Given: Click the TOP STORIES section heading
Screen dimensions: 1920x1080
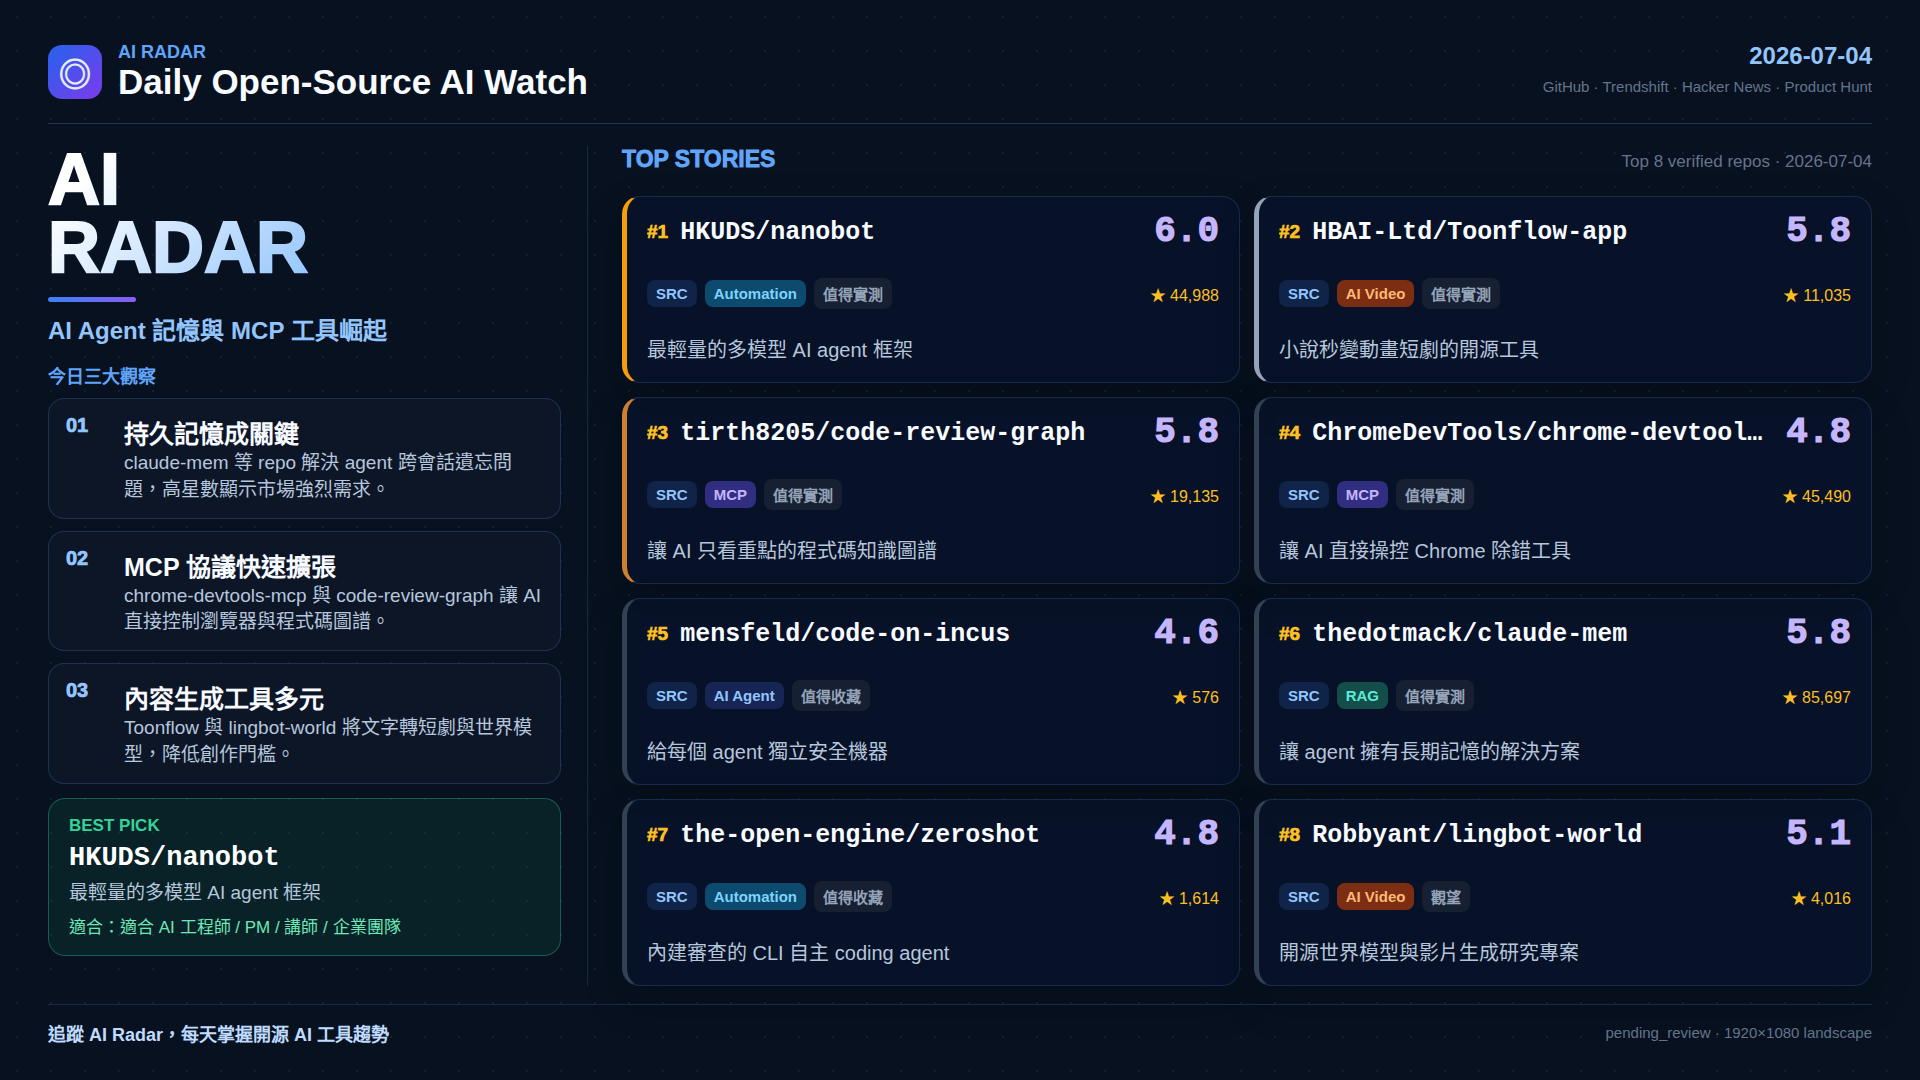Looking at the screenshot, I should coord(698,159).
